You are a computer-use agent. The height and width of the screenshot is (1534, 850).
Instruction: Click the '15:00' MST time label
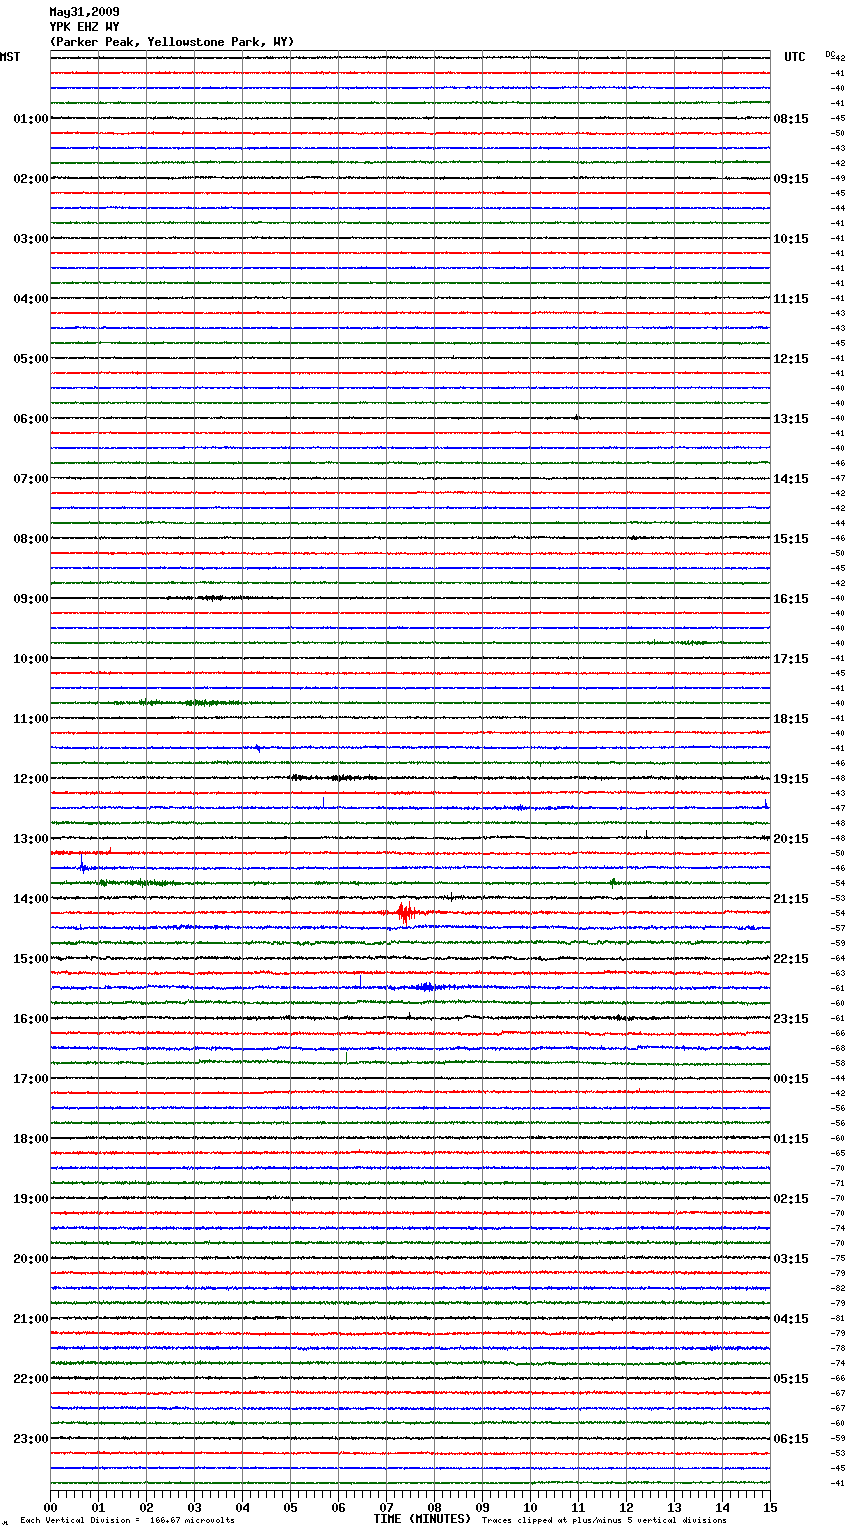[31, 959]
